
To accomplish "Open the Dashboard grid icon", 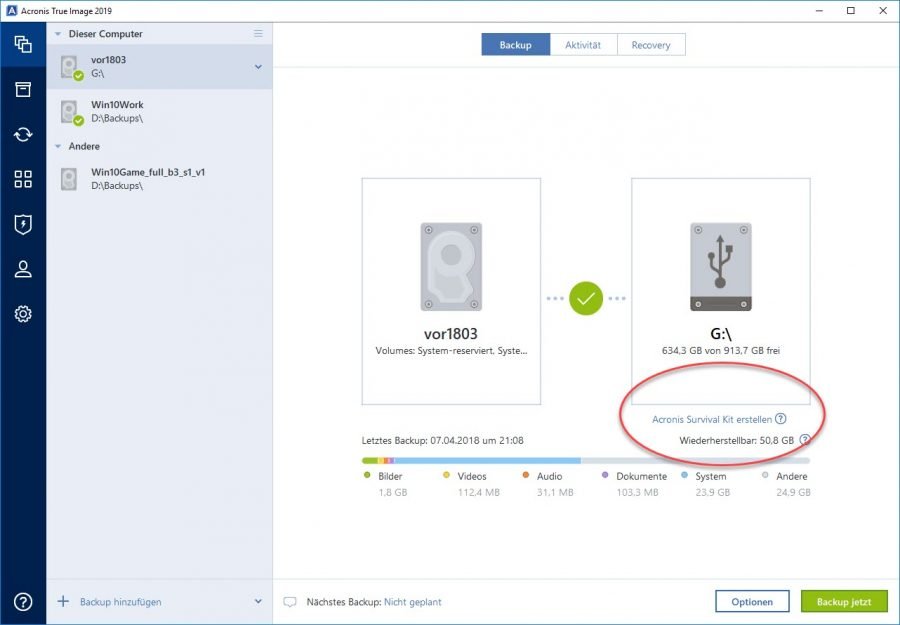I will click(x=22, y=179).
